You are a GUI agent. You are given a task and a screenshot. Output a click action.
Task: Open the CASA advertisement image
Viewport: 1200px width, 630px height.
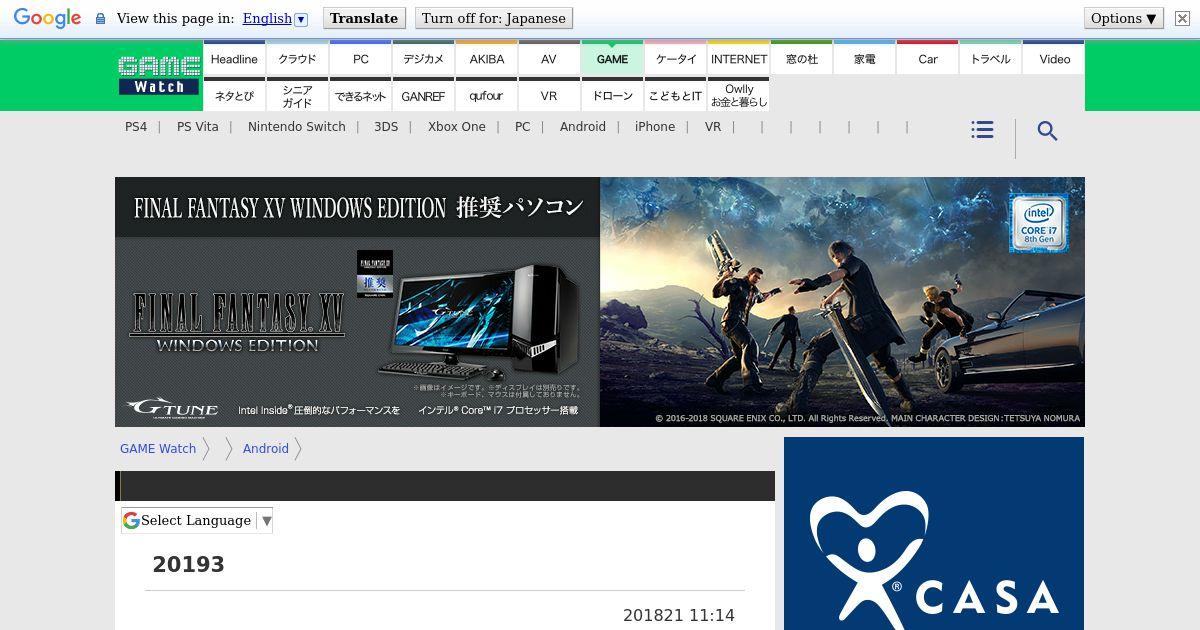click(934, 534)
